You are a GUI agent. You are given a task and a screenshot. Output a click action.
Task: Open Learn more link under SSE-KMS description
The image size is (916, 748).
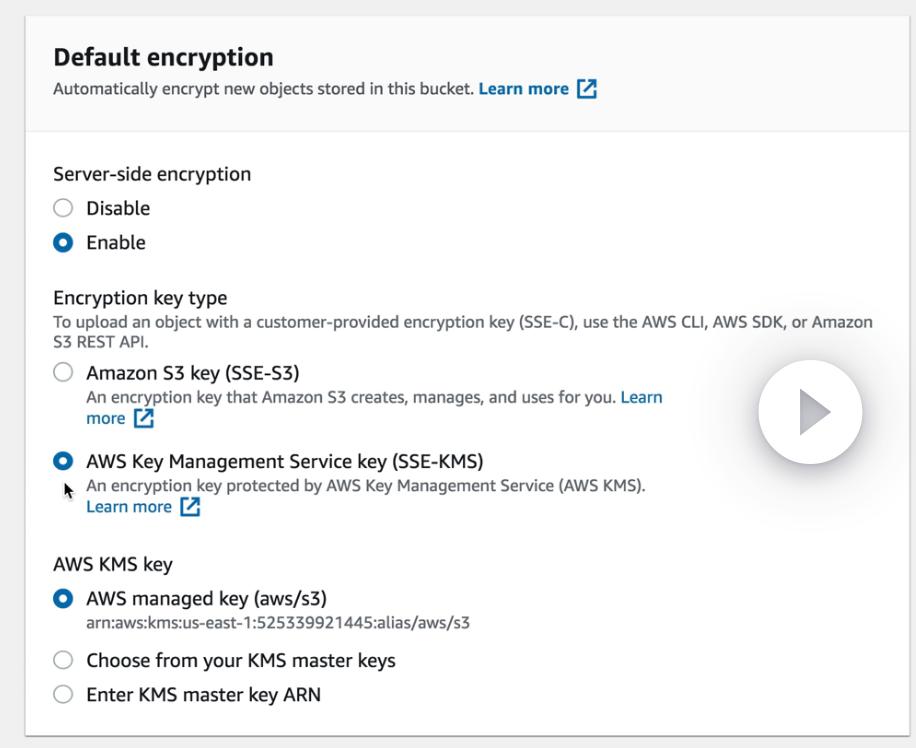[129, 507]
